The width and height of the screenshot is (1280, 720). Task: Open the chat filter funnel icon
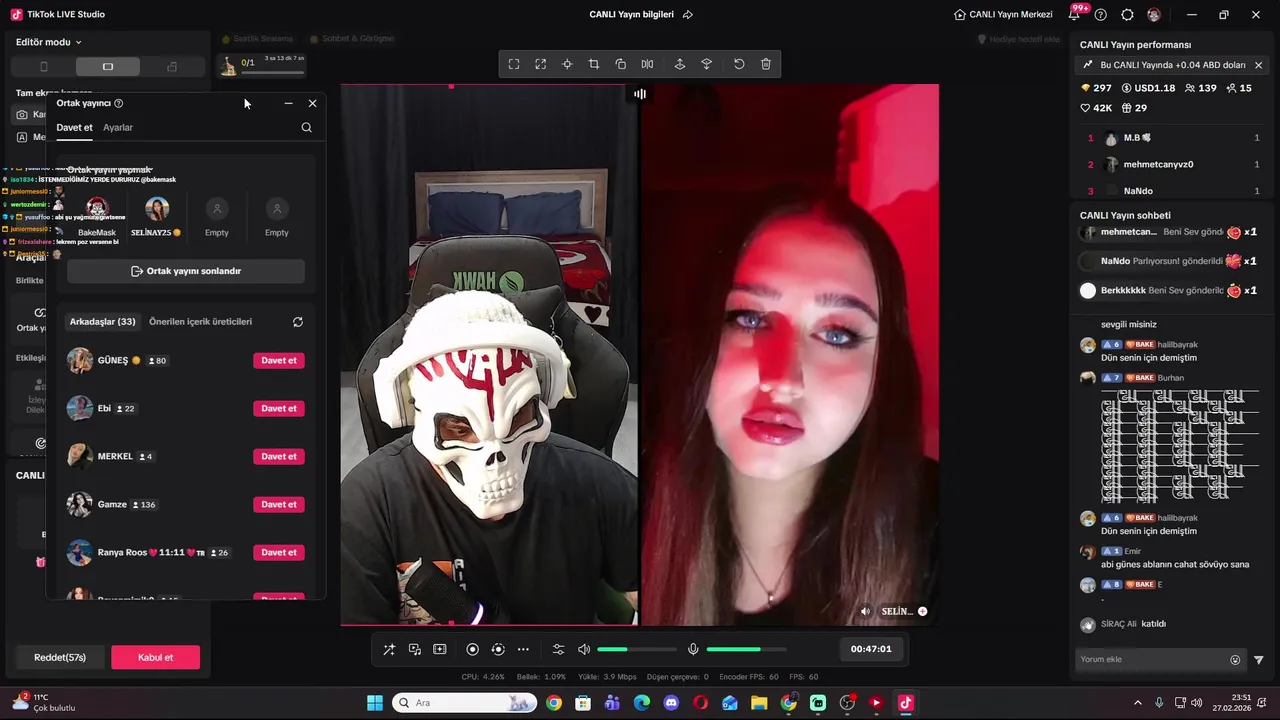coord(1258,660)
